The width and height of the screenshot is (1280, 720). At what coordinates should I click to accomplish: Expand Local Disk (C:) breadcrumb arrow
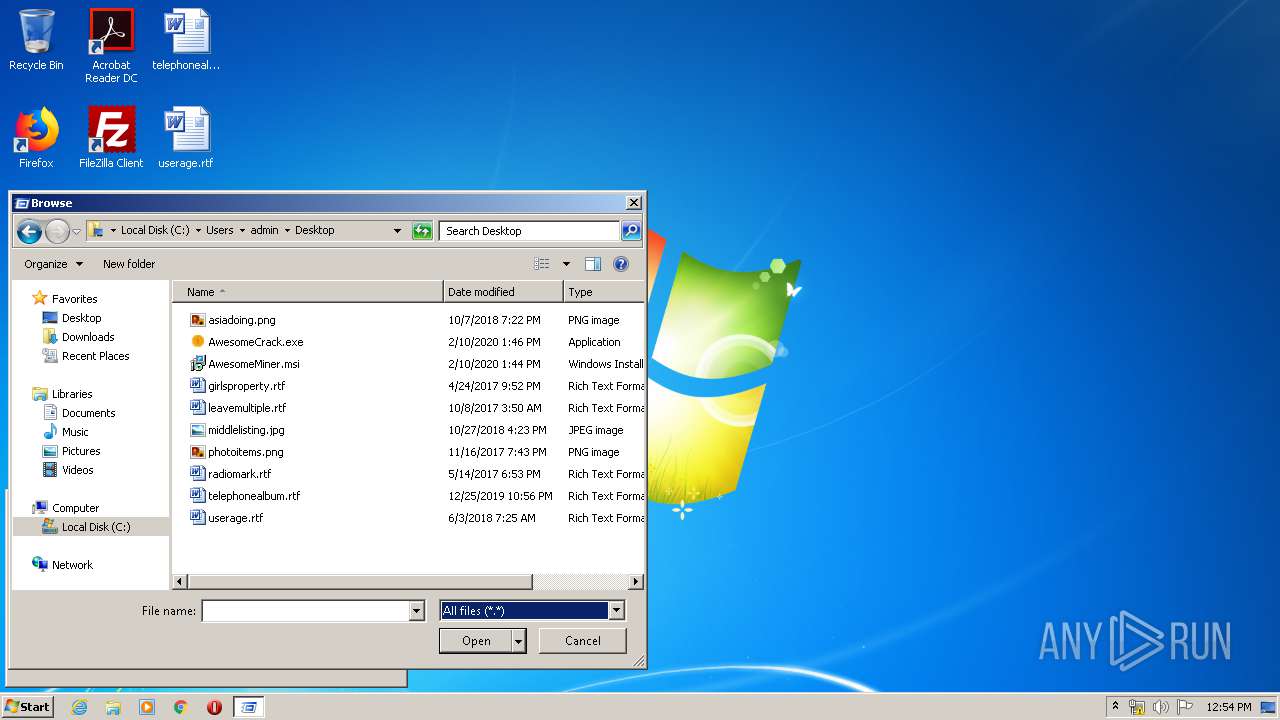tap(198, 231)
